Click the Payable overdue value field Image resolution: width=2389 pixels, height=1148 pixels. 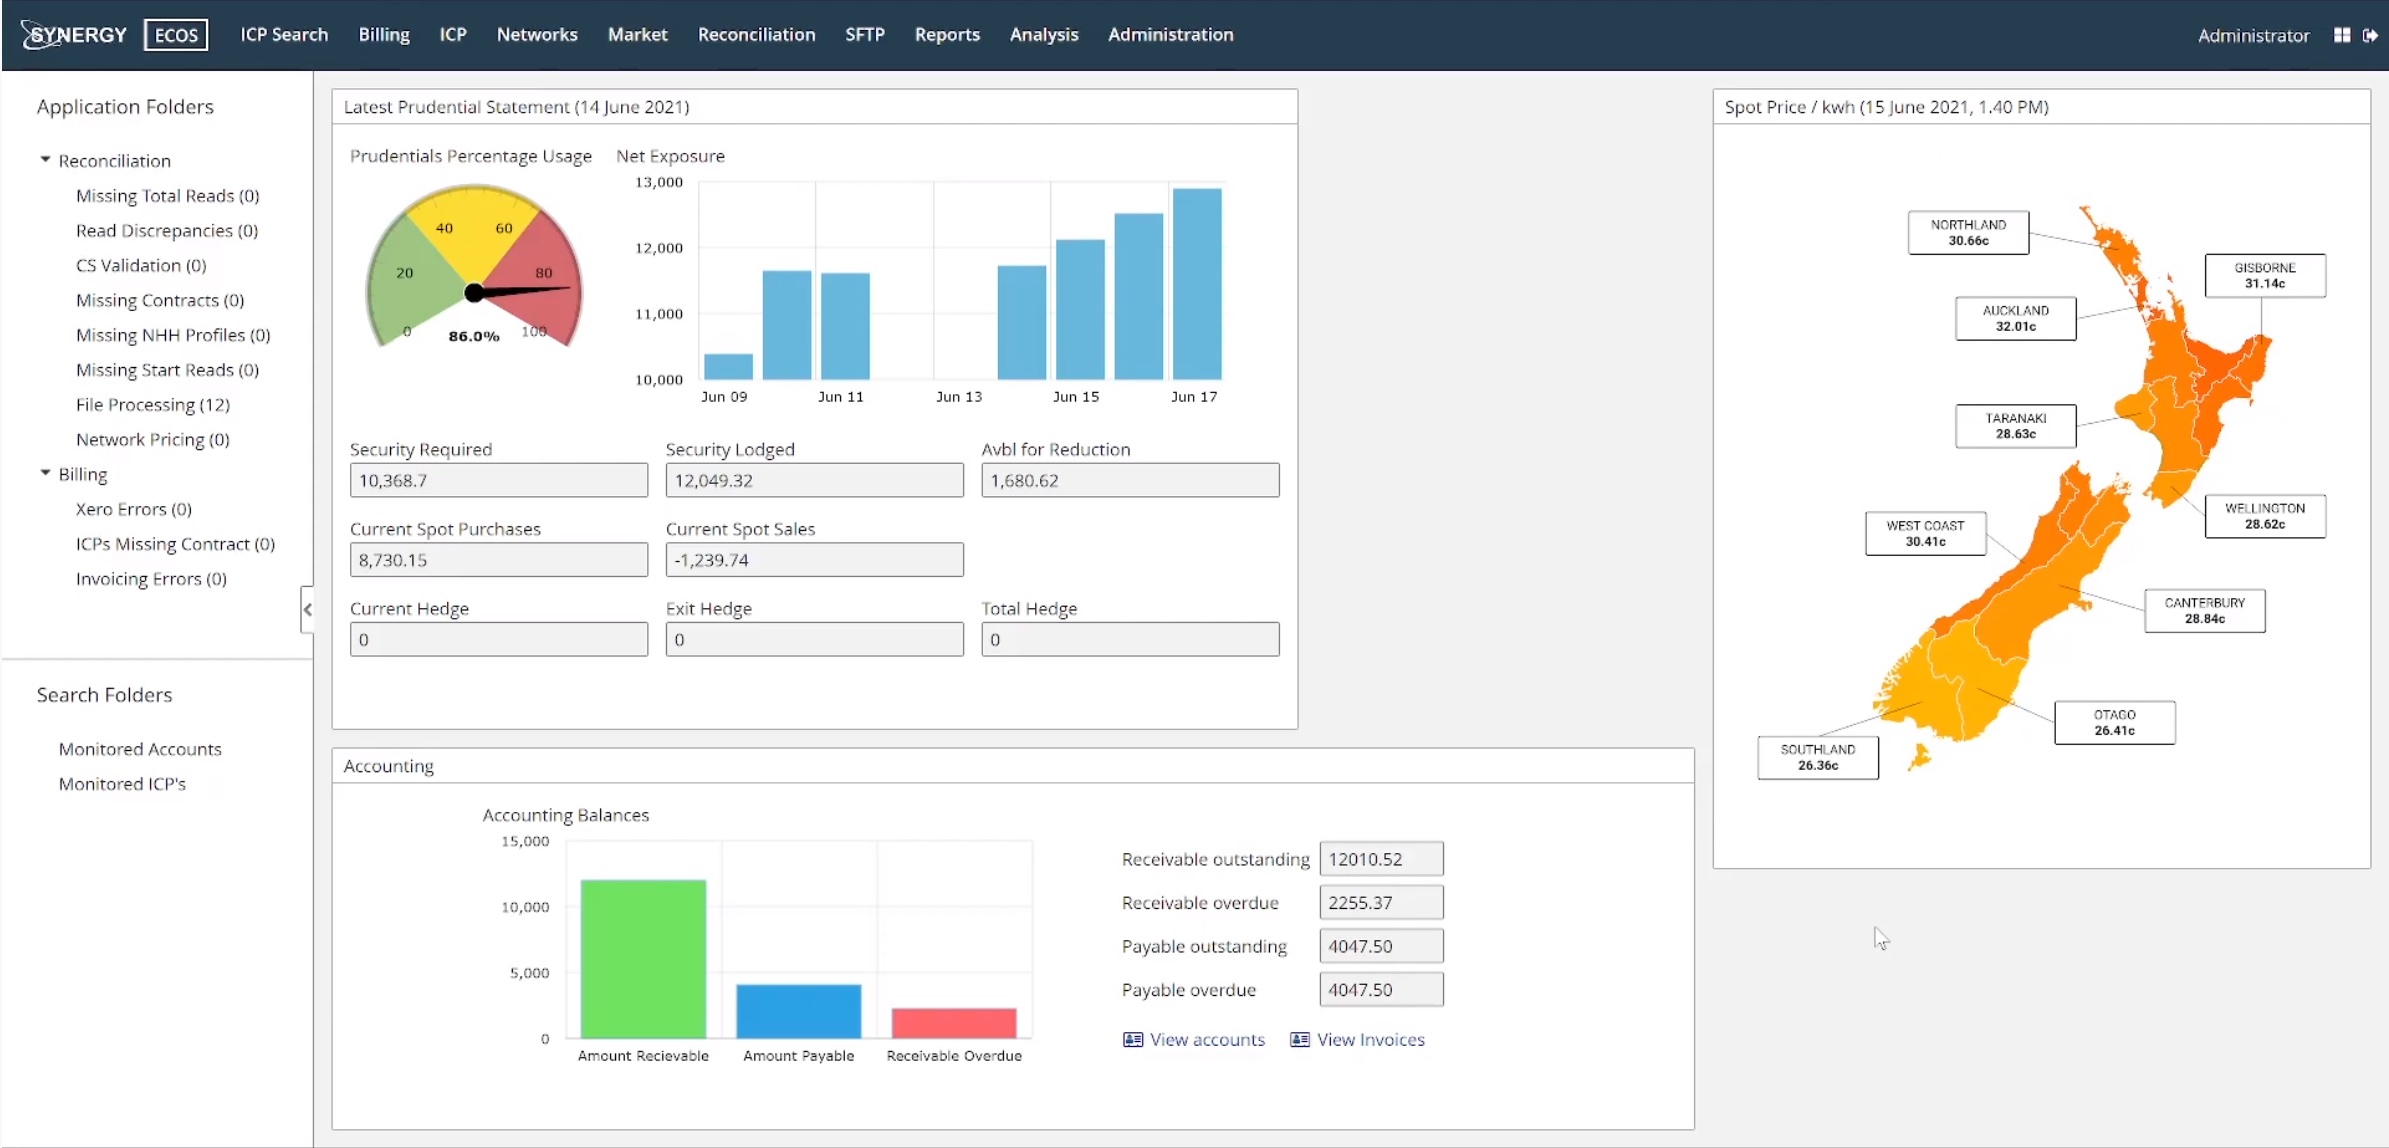click(1381, 990)
